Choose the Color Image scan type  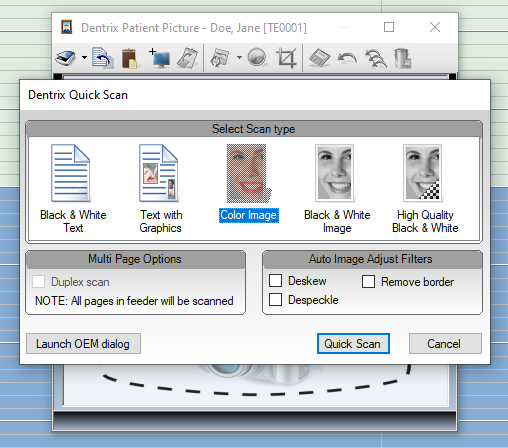(249, 183)
